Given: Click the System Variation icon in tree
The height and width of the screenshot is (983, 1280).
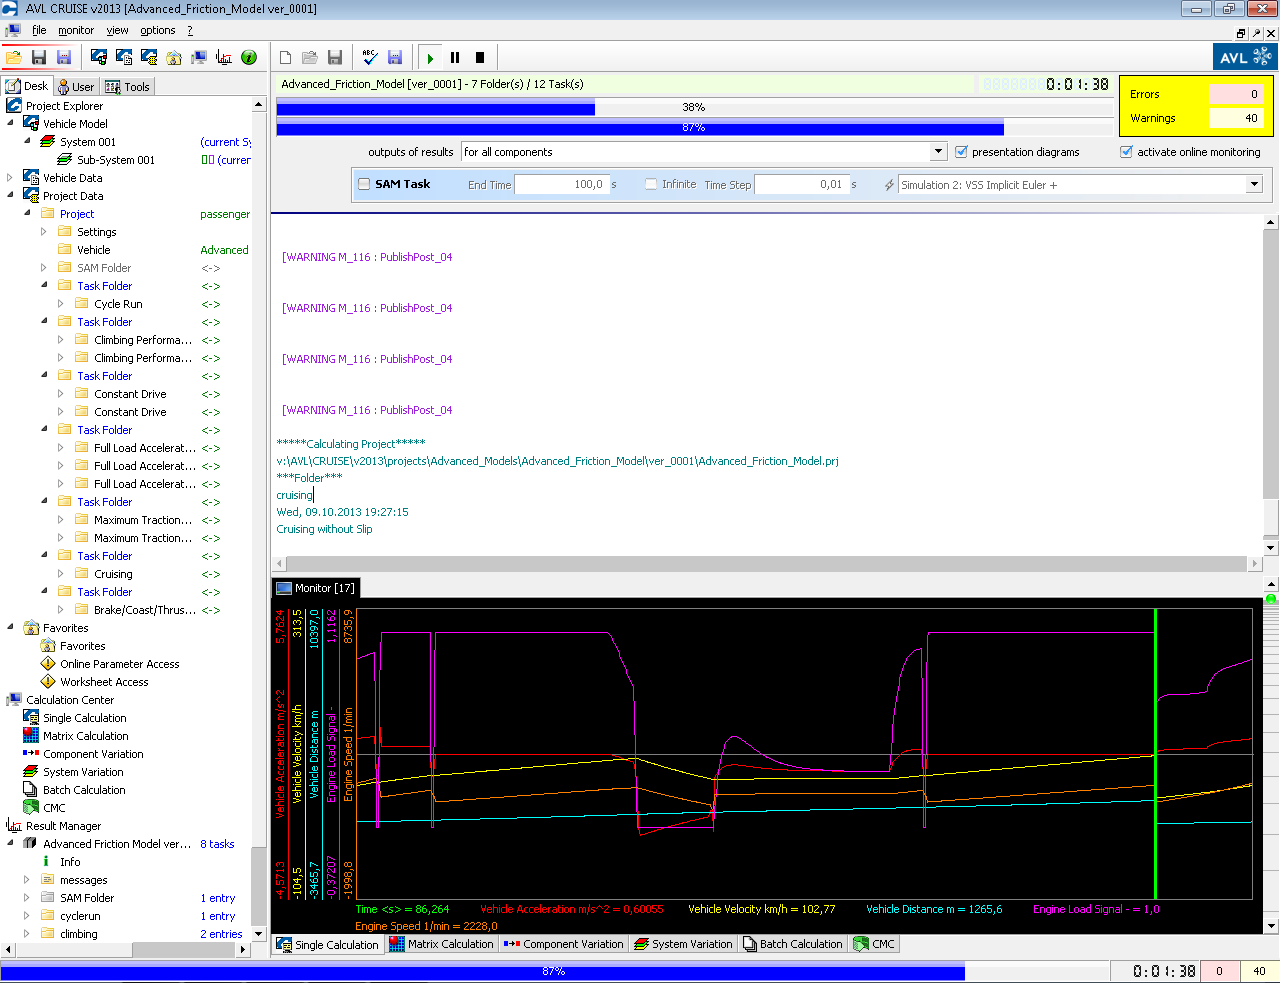Looking at the screenshot, I should [31, 772].
